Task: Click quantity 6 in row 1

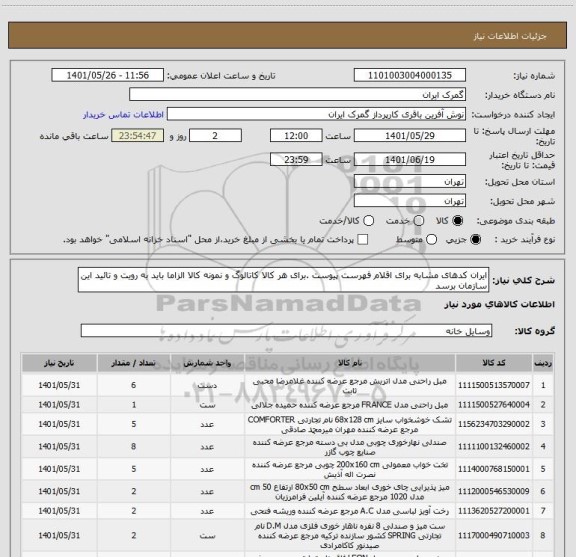Action: (133, 385)
